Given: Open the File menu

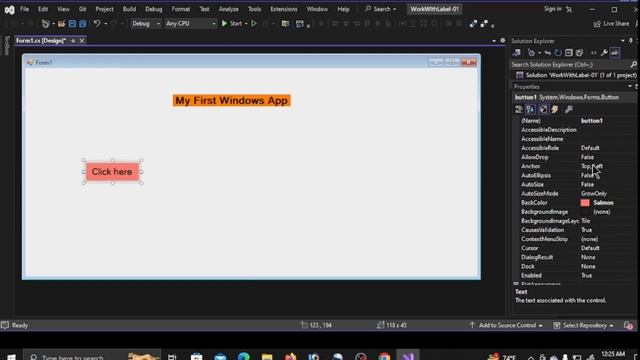Looking at the screenshot, I should point(24,9).
